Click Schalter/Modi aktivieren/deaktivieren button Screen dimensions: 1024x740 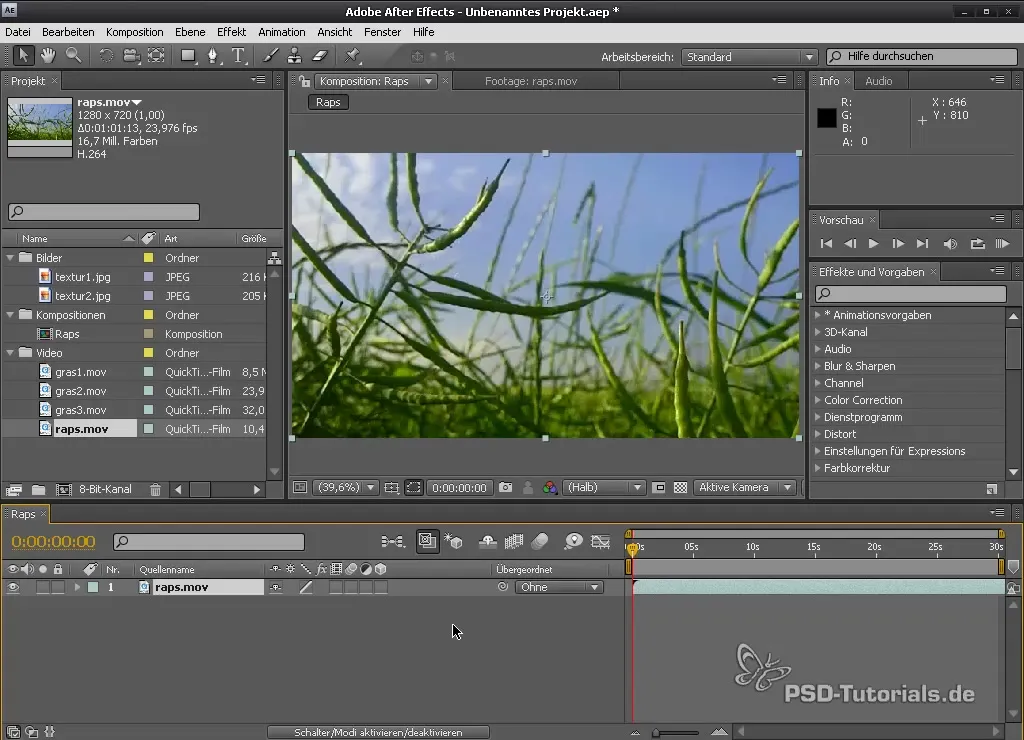click(378, 732)
